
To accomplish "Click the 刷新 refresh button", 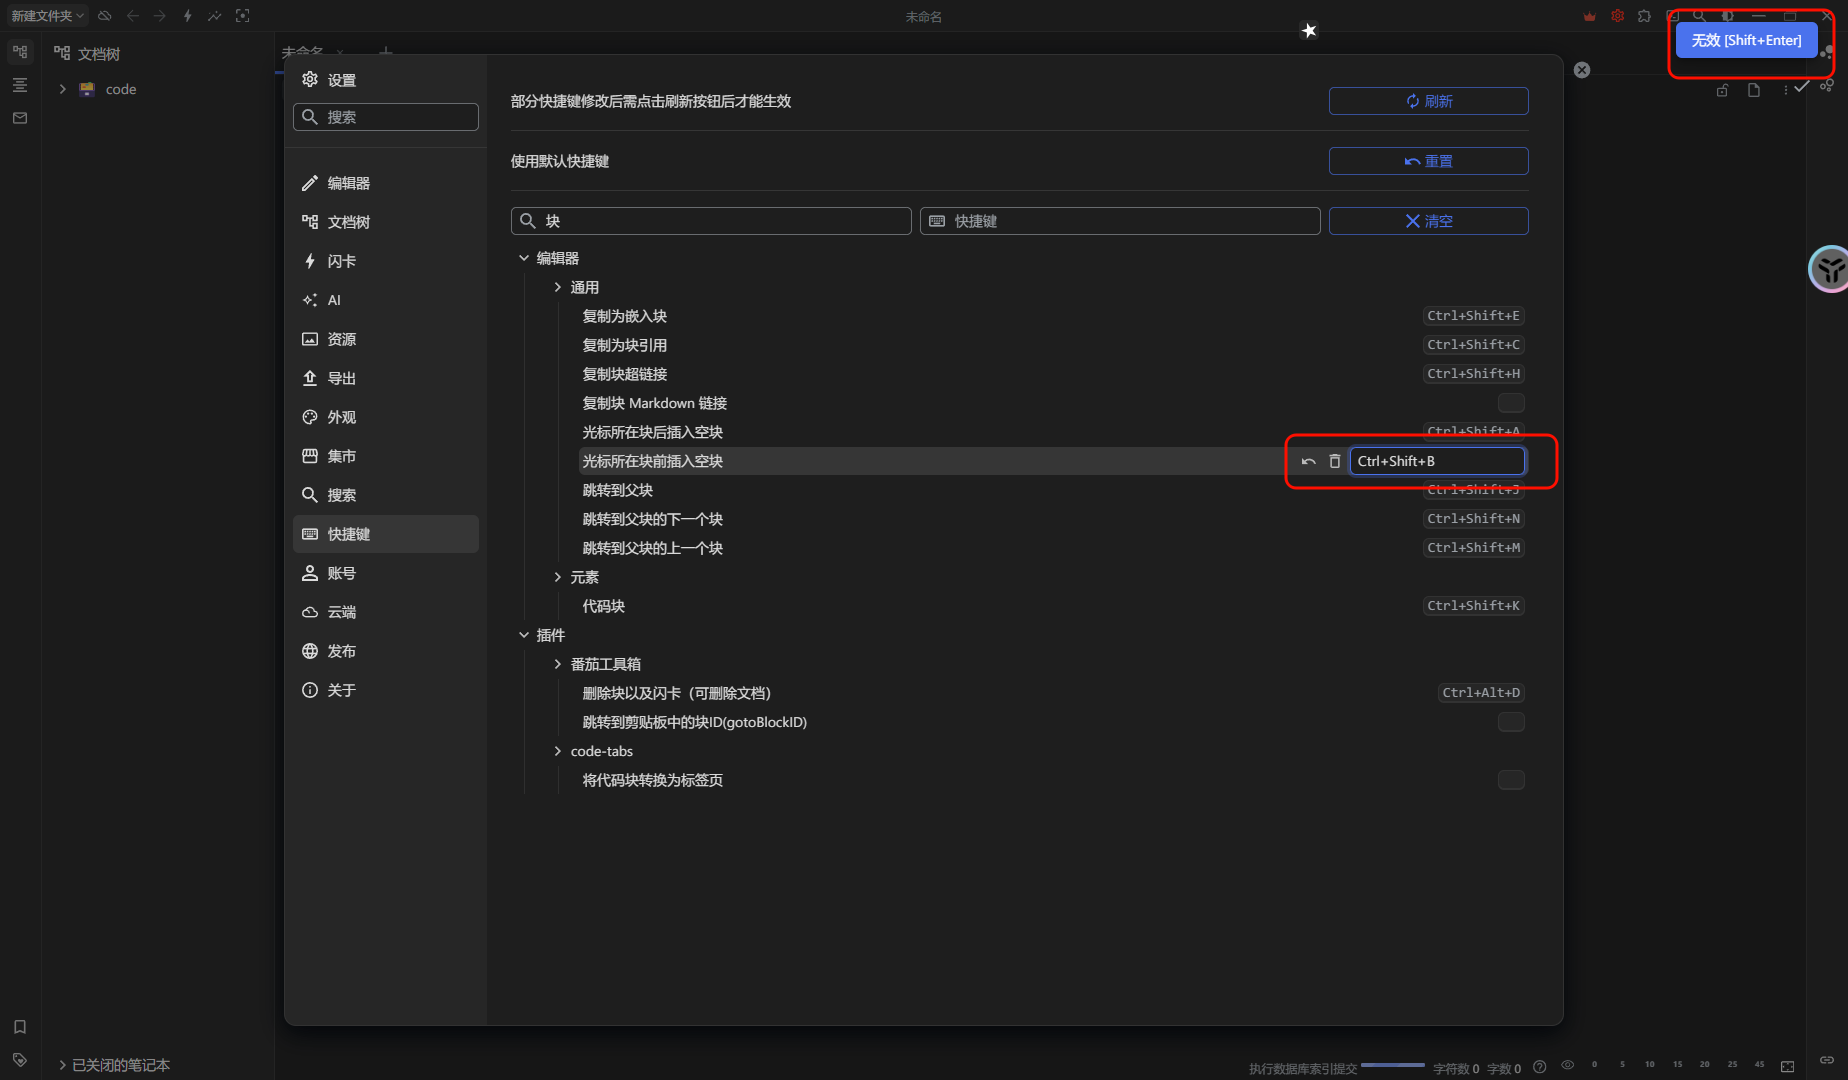I will 1428,101.
